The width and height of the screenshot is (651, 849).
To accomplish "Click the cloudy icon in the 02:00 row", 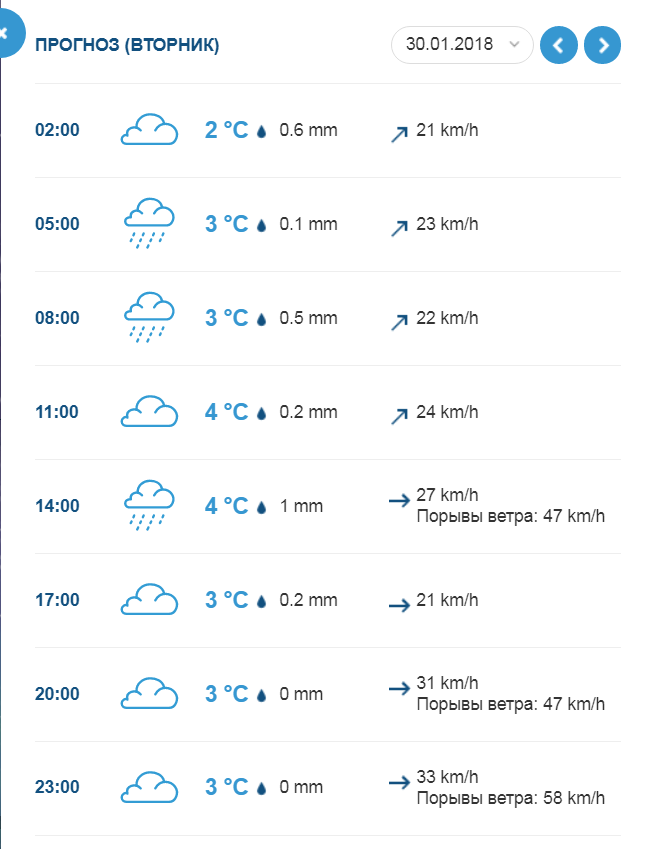I will [x=149, y=130].
